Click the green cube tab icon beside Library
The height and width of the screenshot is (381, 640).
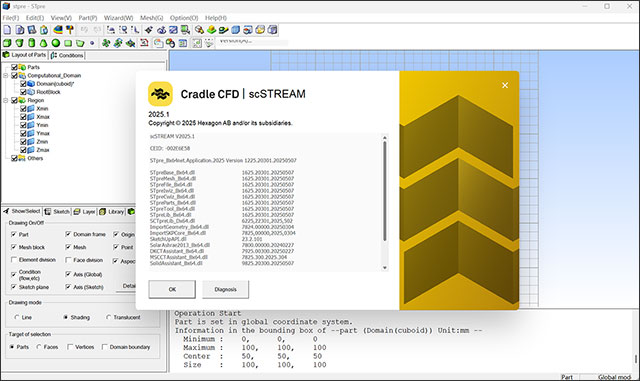click(131, 211)
